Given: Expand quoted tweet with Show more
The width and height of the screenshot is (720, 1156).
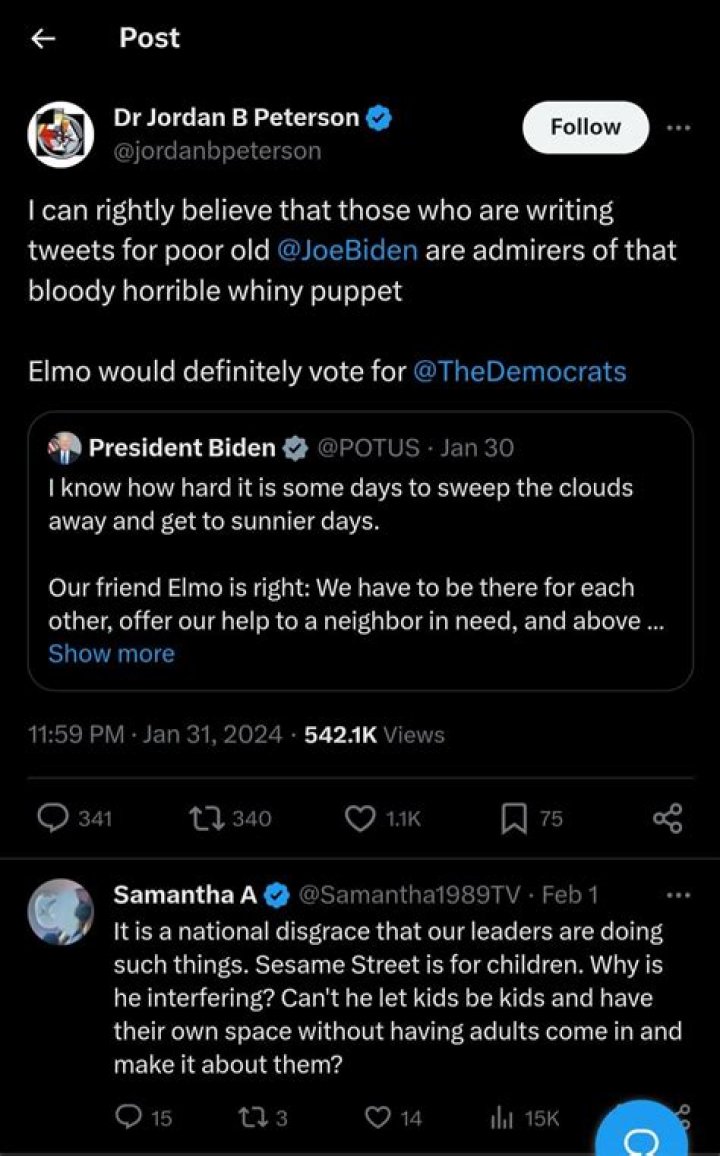Looking at the screenshot, I should pos(111,653).
